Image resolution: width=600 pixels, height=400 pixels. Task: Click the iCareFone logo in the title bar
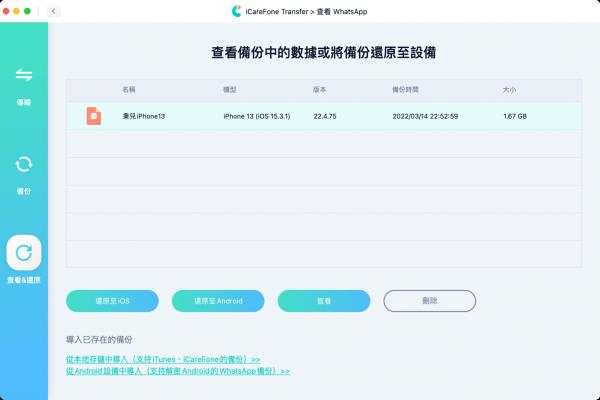pos(236,11)
